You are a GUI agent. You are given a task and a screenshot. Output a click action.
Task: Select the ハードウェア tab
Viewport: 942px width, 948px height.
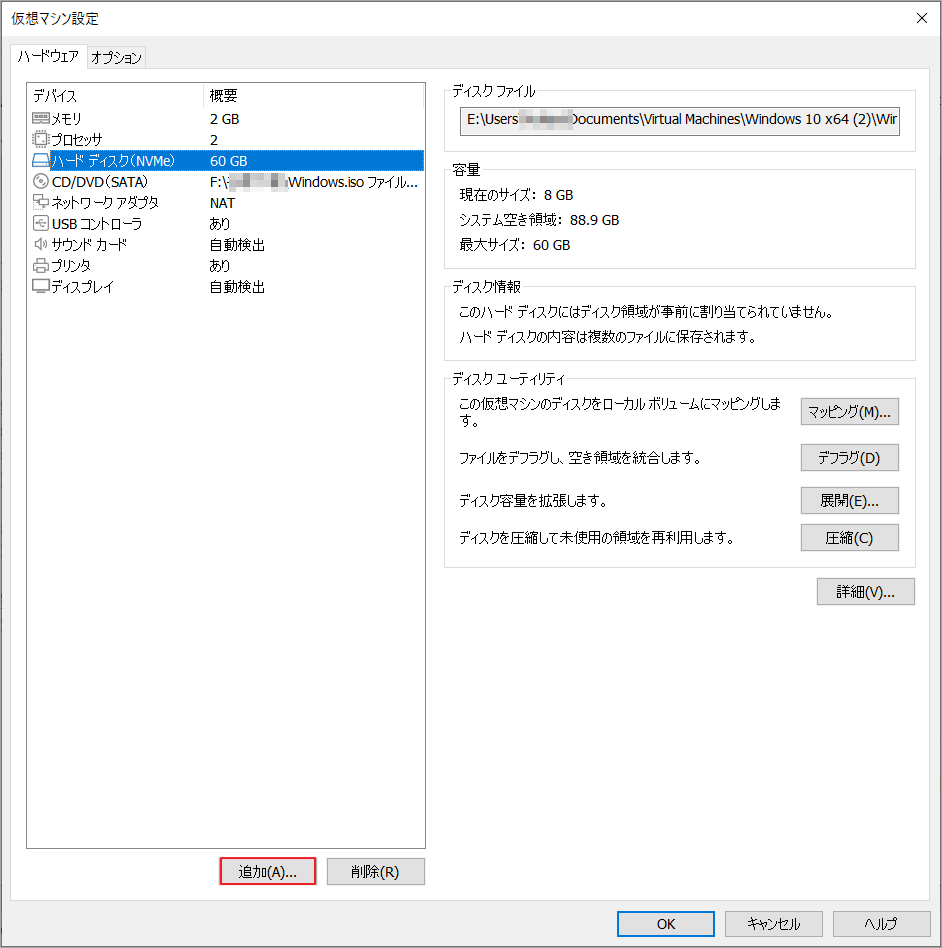tap(48, 57)
